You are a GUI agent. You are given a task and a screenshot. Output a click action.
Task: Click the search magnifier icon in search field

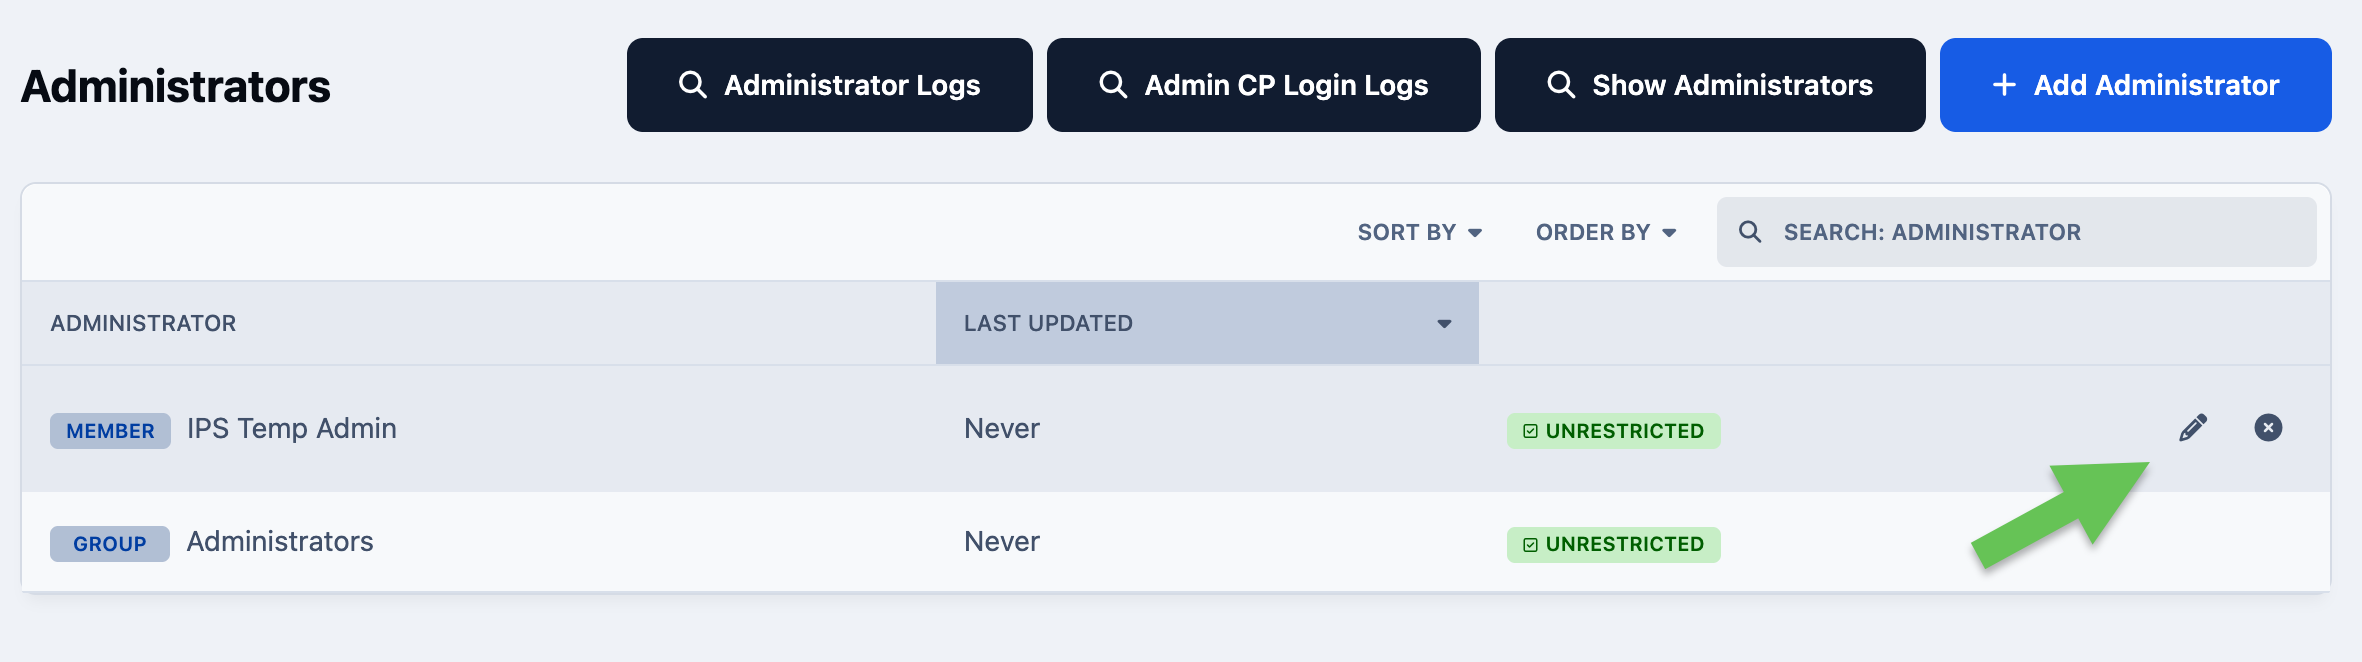coord(1750,232)
